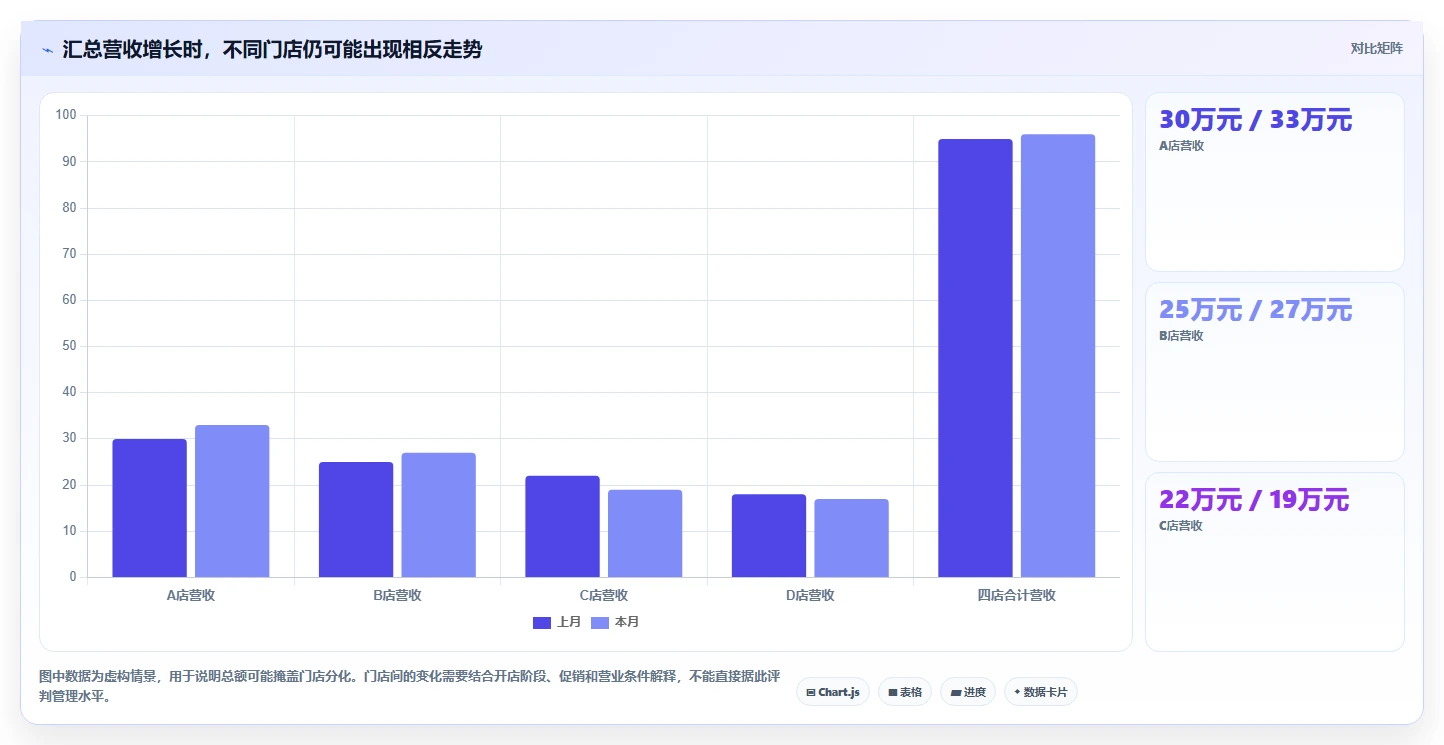1444x745 pixels.
Task: Click the D店营收 本月 bar
Action: click(852, 538)
